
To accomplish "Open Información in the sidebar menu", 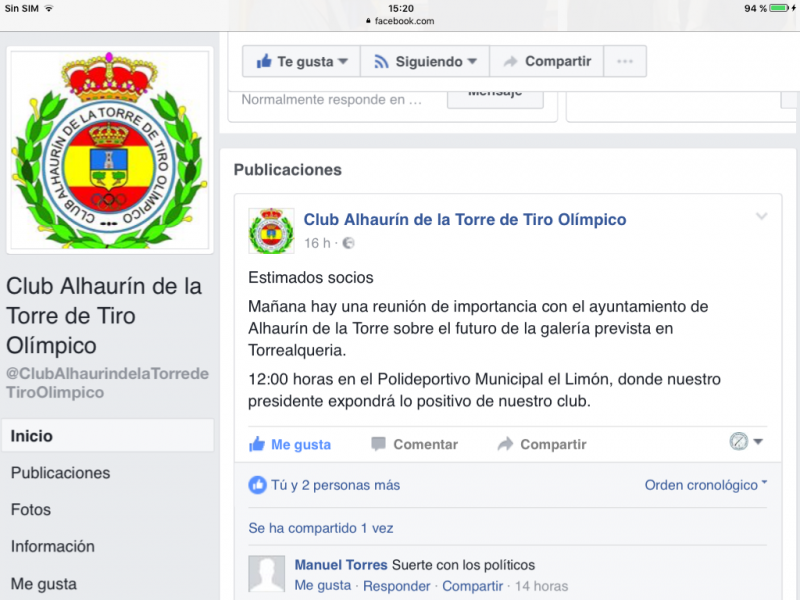I will 53,546.
